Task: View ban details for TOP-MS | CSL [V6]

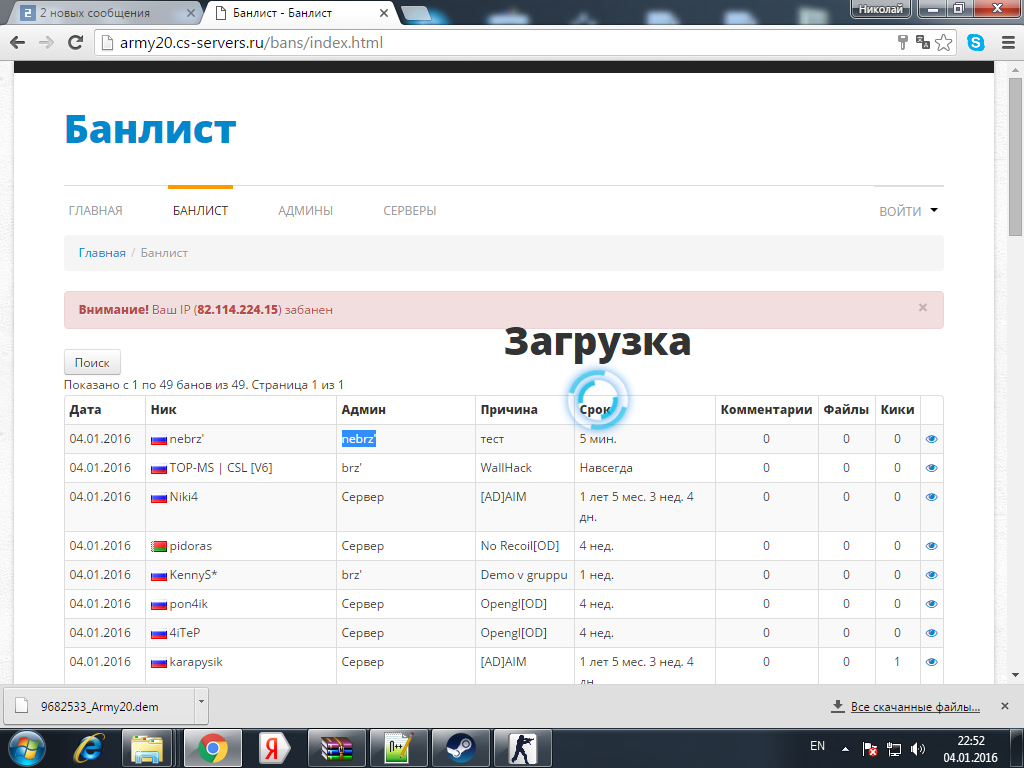Action: click(x=931, y=468)
